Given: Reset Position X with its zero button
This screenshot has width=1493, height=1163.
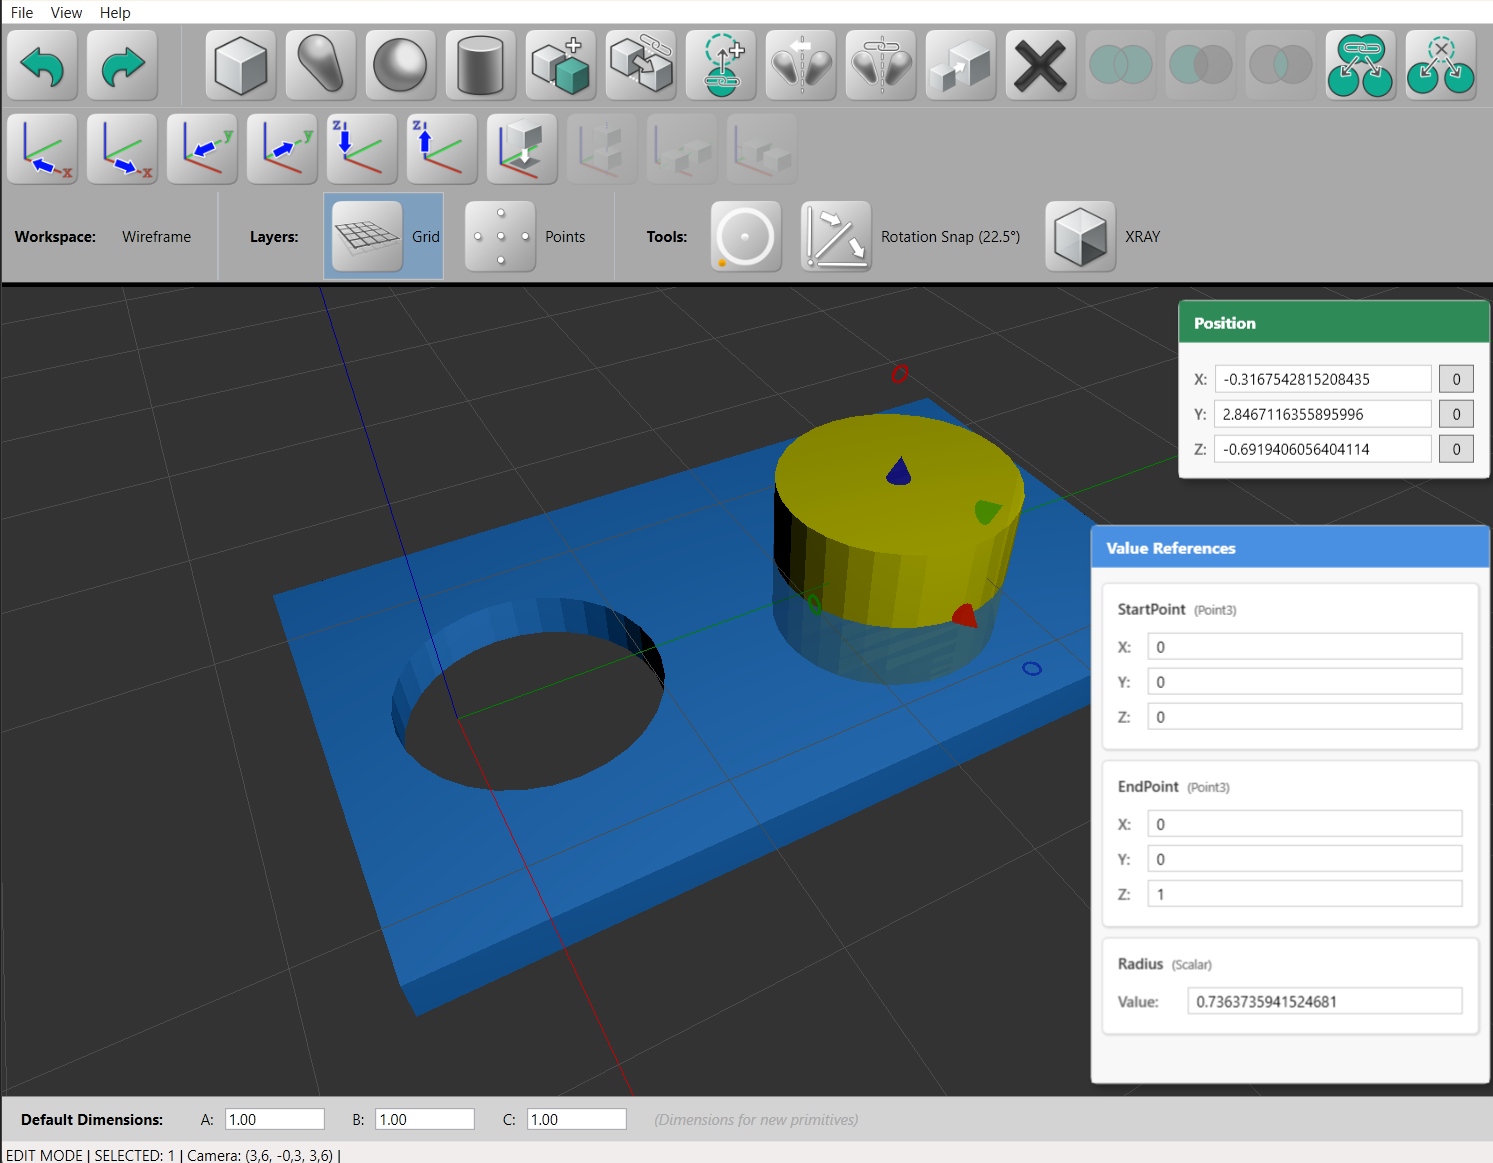Looking at the screenshot, I should [1456, 378].
